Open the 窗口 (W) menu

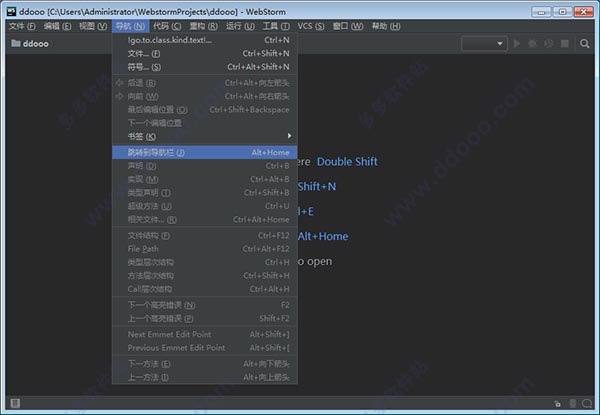[x=348, y=26]
